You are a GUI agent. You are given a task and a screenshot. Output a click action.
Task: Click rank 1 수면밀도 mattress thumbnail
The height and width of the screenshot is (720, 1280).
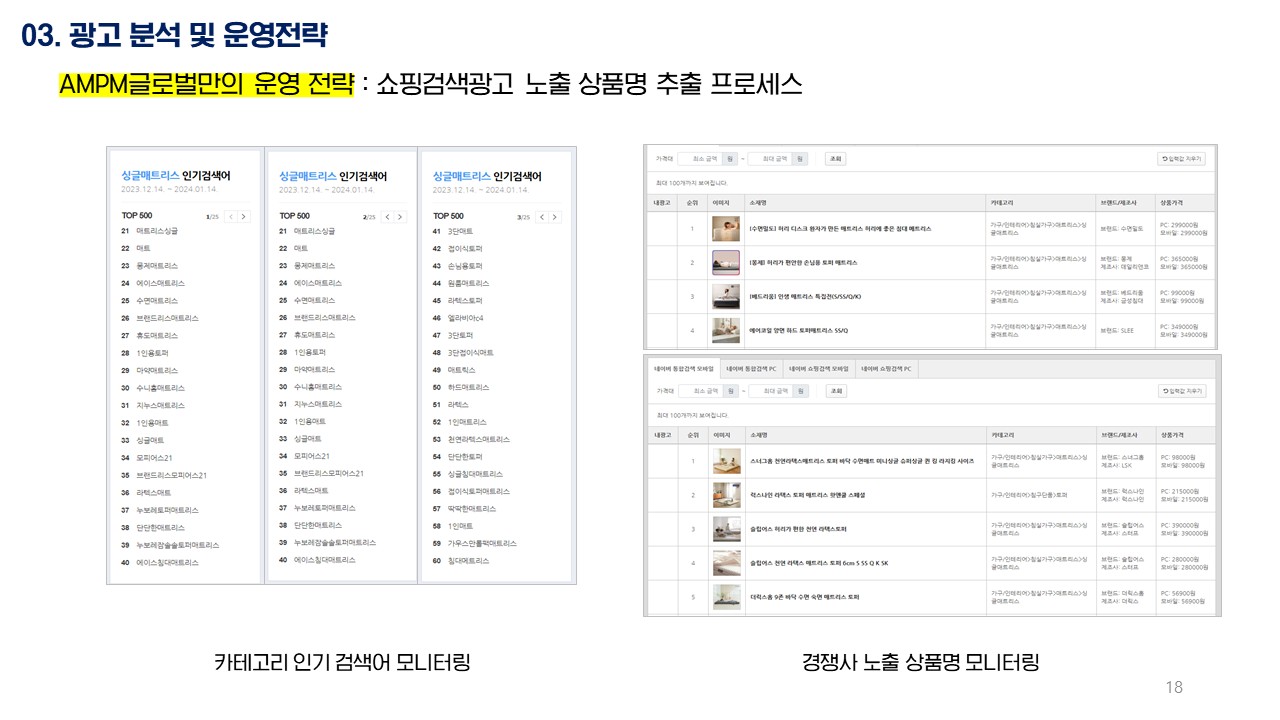coord(725,229)
